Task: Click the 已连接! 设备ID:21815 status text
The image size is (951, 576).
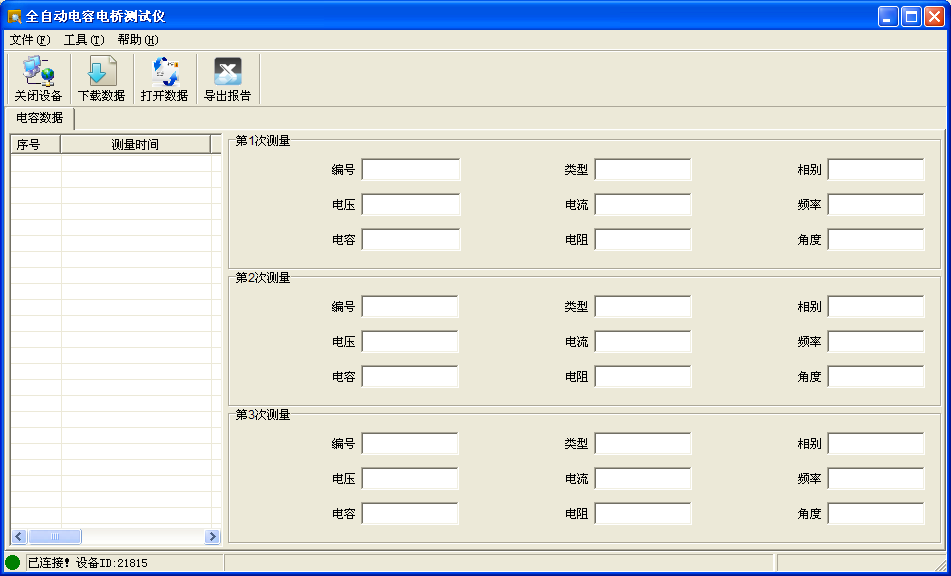Action: point(88,563)
